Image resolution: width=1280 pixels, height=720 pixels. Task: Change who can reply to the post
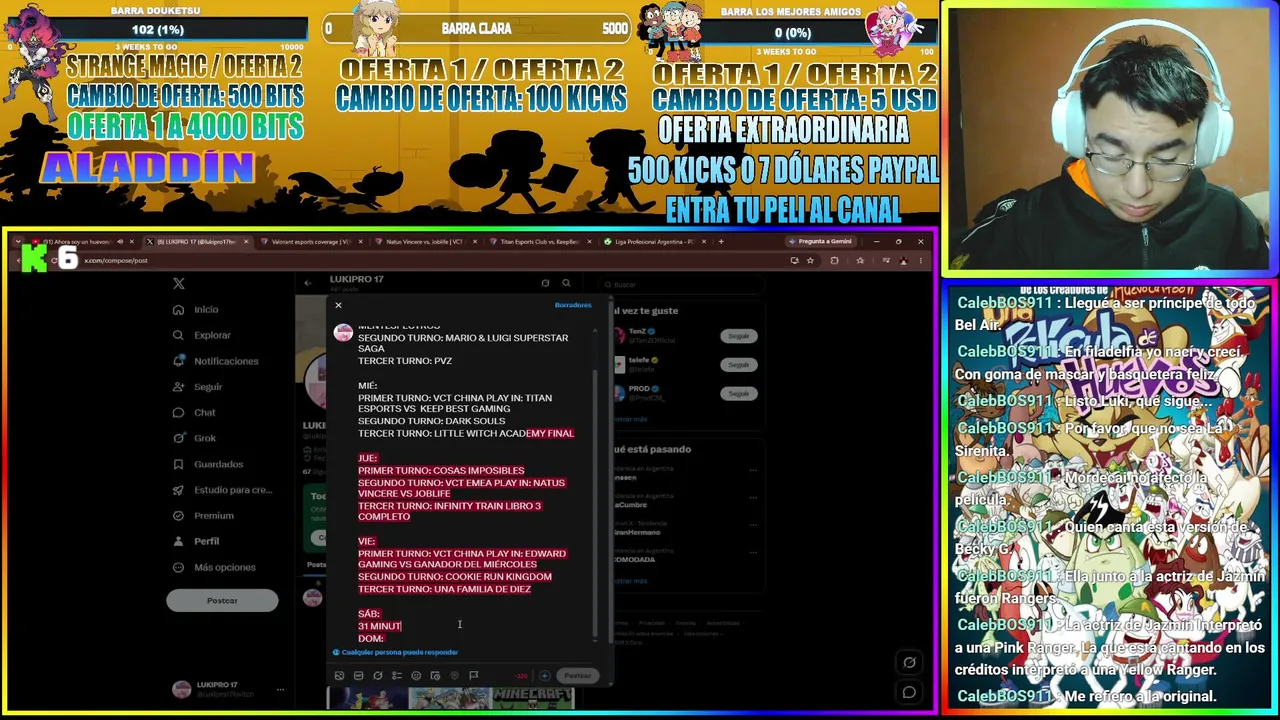[x=396, y=652]
